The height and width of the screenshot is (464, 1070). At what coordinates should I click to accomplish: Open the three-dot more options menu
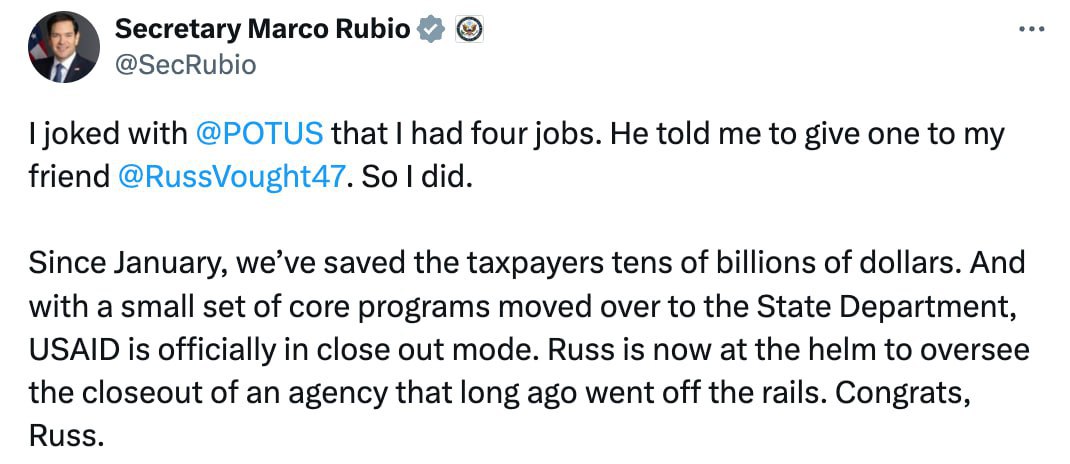pos(1030,29)
